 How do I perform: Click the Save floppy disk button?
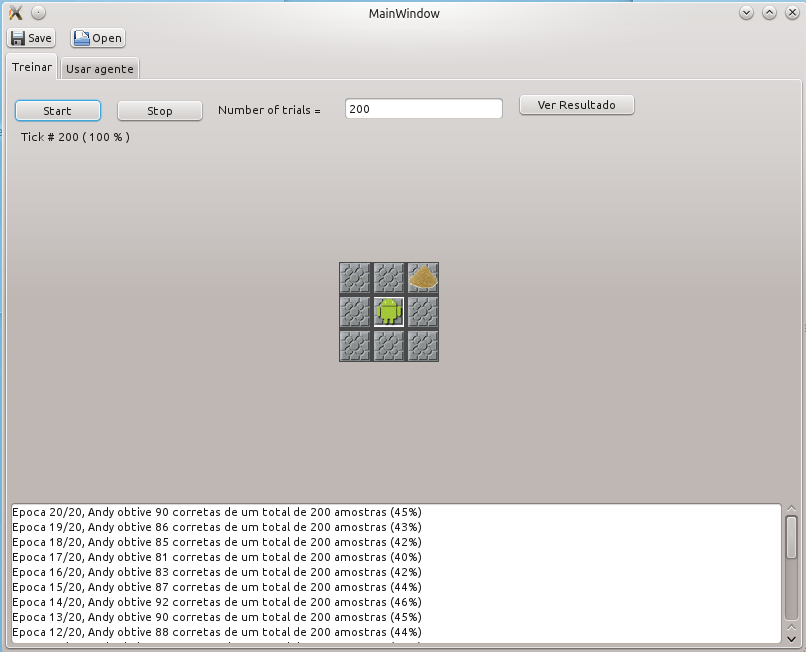(x=31, y=38)
